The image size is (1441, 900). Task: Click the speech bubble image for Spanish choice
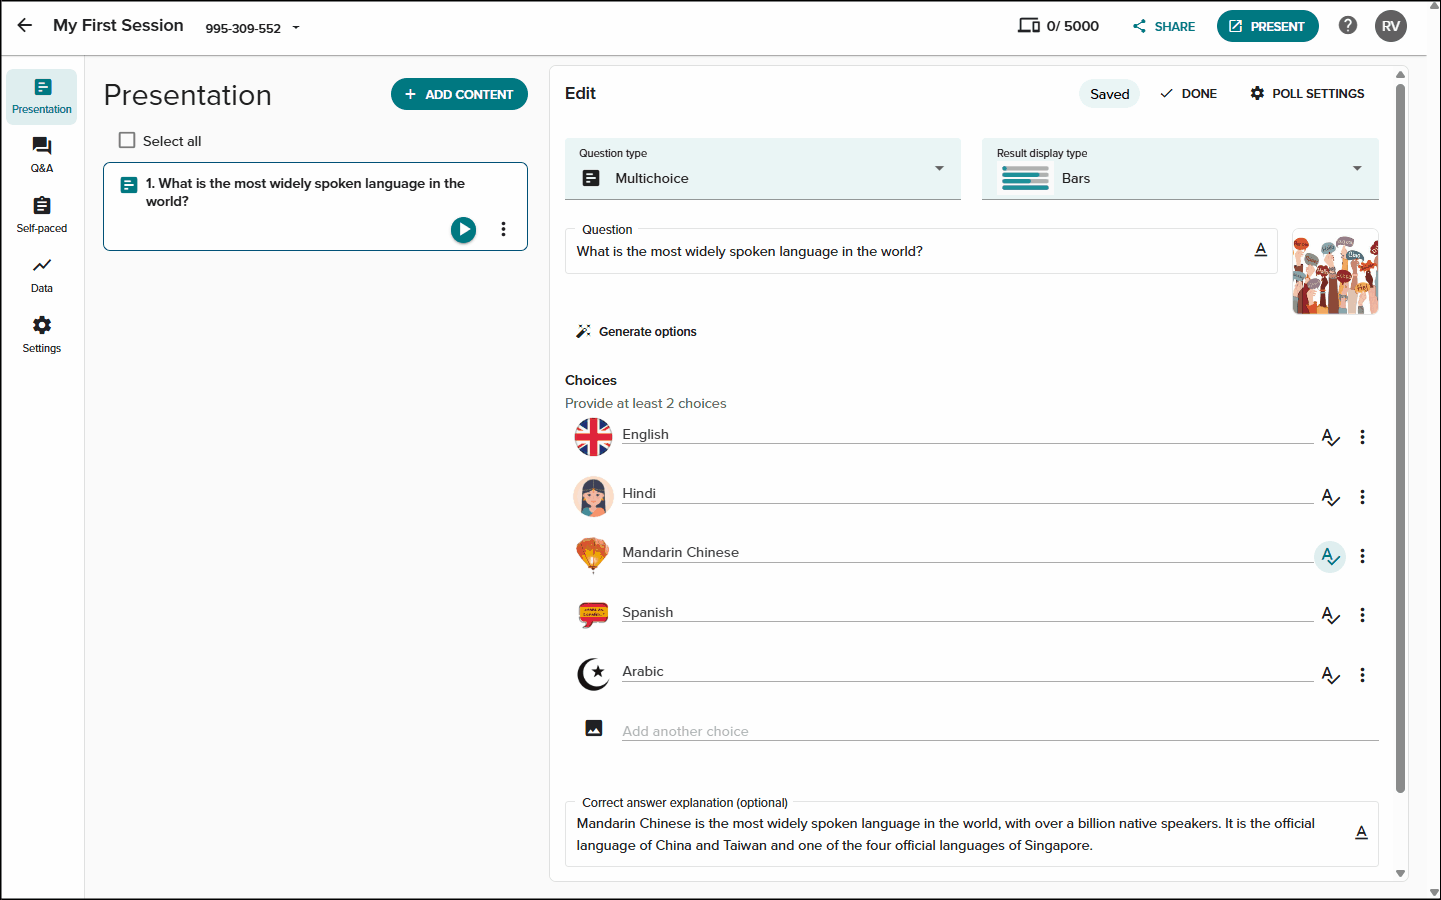tap(593, 615)
